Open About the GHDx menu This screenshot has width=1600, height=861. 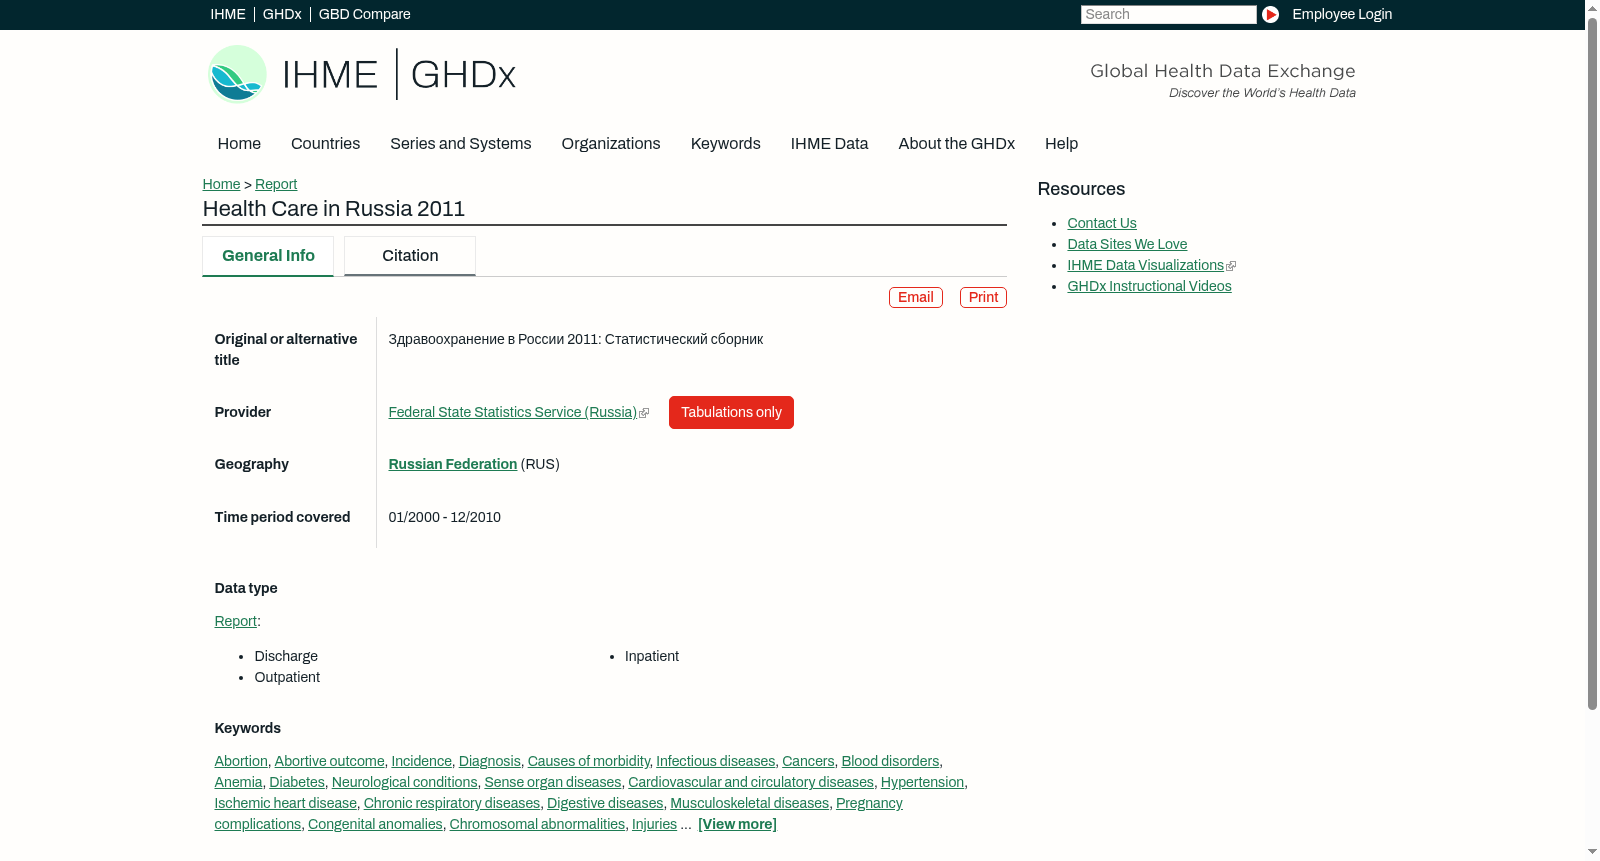point(957,144)
